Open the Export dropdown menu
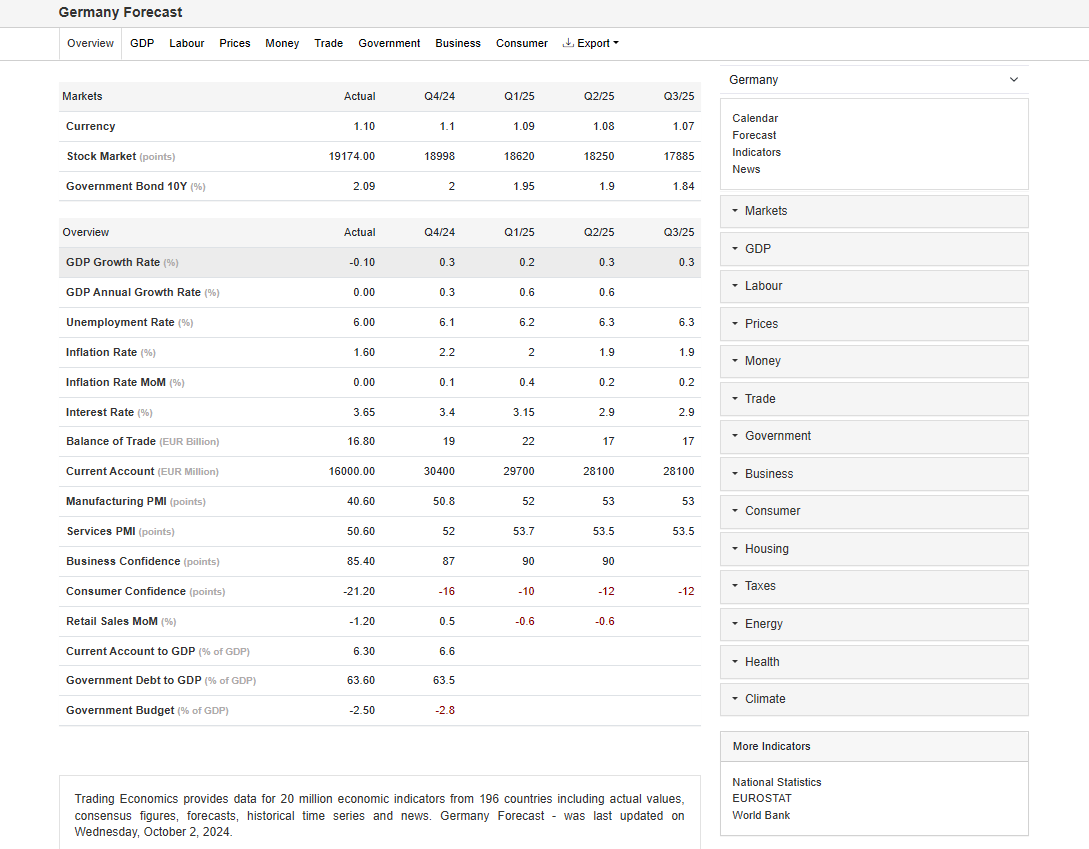The image size is (1089, 849). click(x=590, y=43)
